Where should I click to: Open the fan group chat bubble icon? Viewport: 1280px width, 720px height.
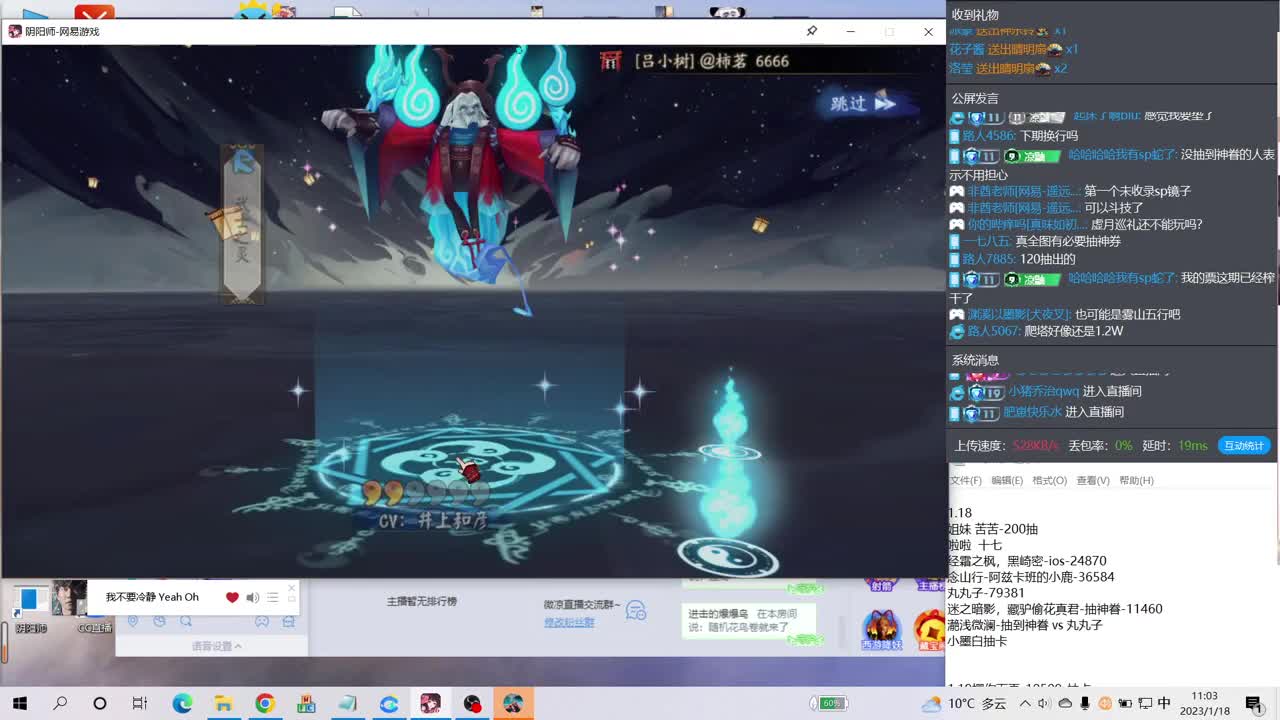click(635, 611)
